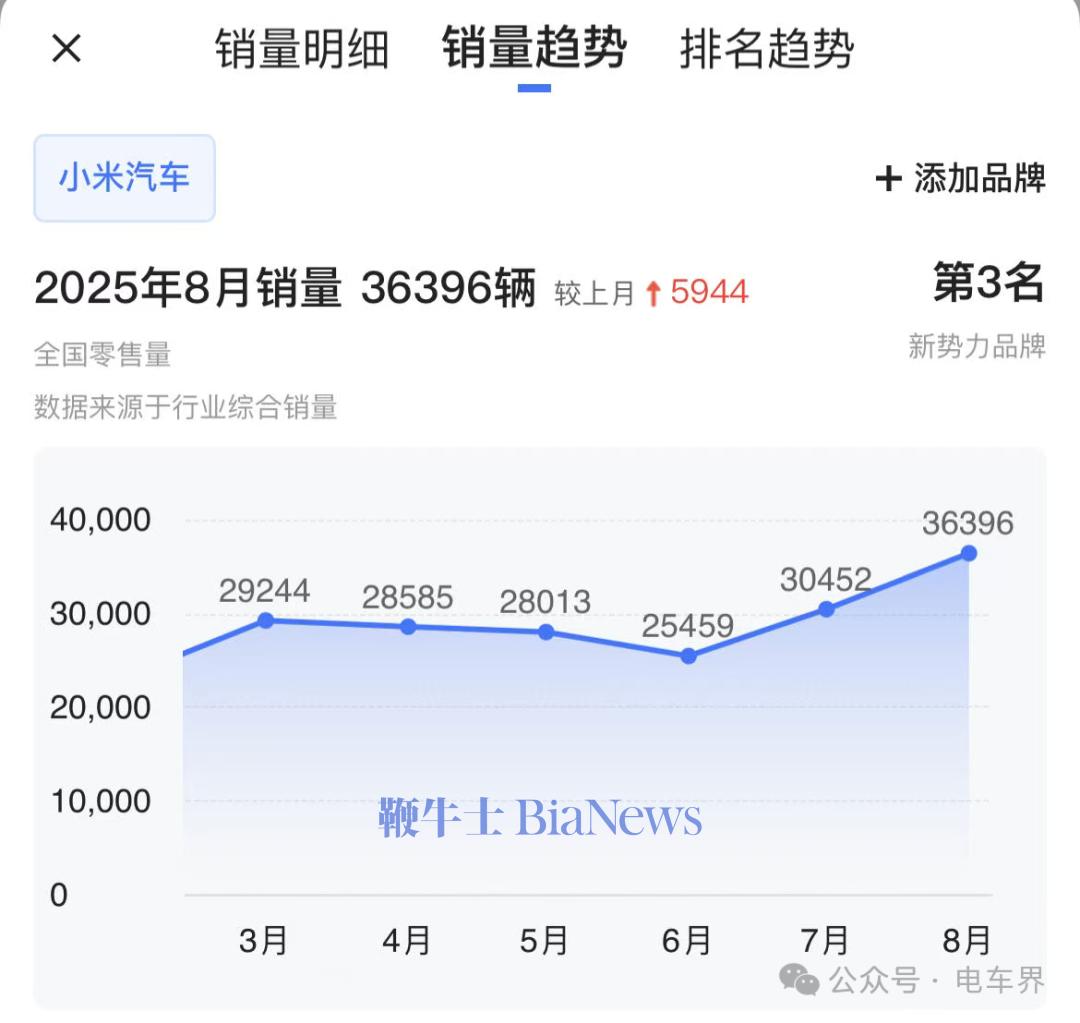Click the 6月 axis label
This screenshot has width=1080, height=1023.
point(687,940)
